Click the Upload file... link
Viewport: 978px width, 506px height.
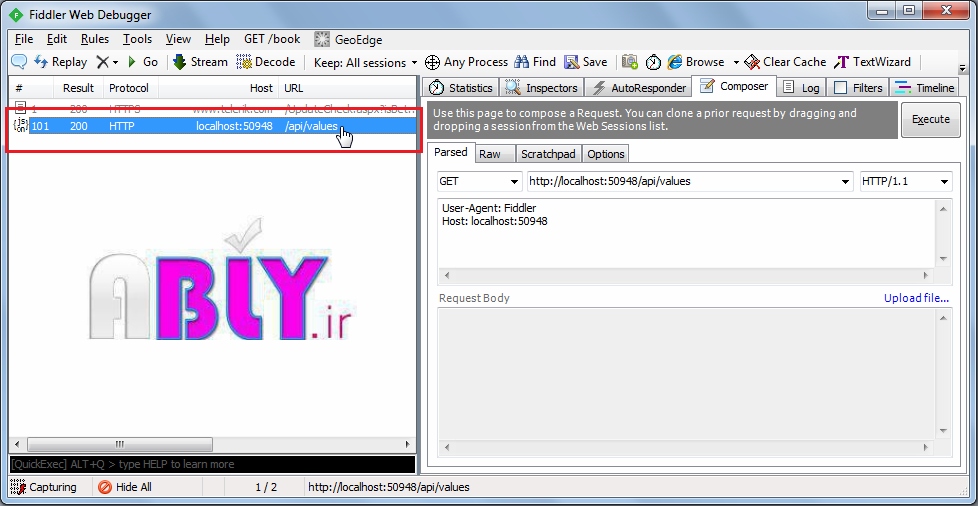[916, 298]
